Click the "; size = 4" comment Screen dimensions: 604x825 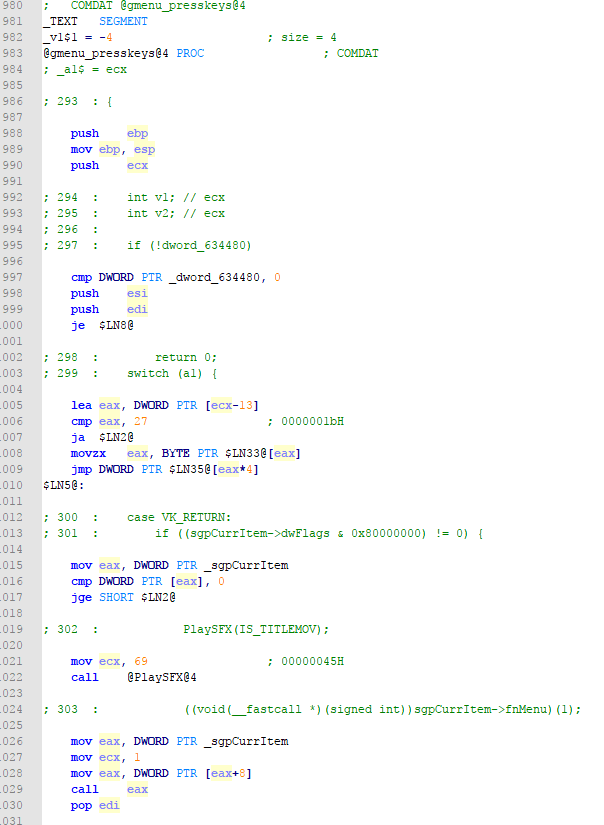point(302,38)
